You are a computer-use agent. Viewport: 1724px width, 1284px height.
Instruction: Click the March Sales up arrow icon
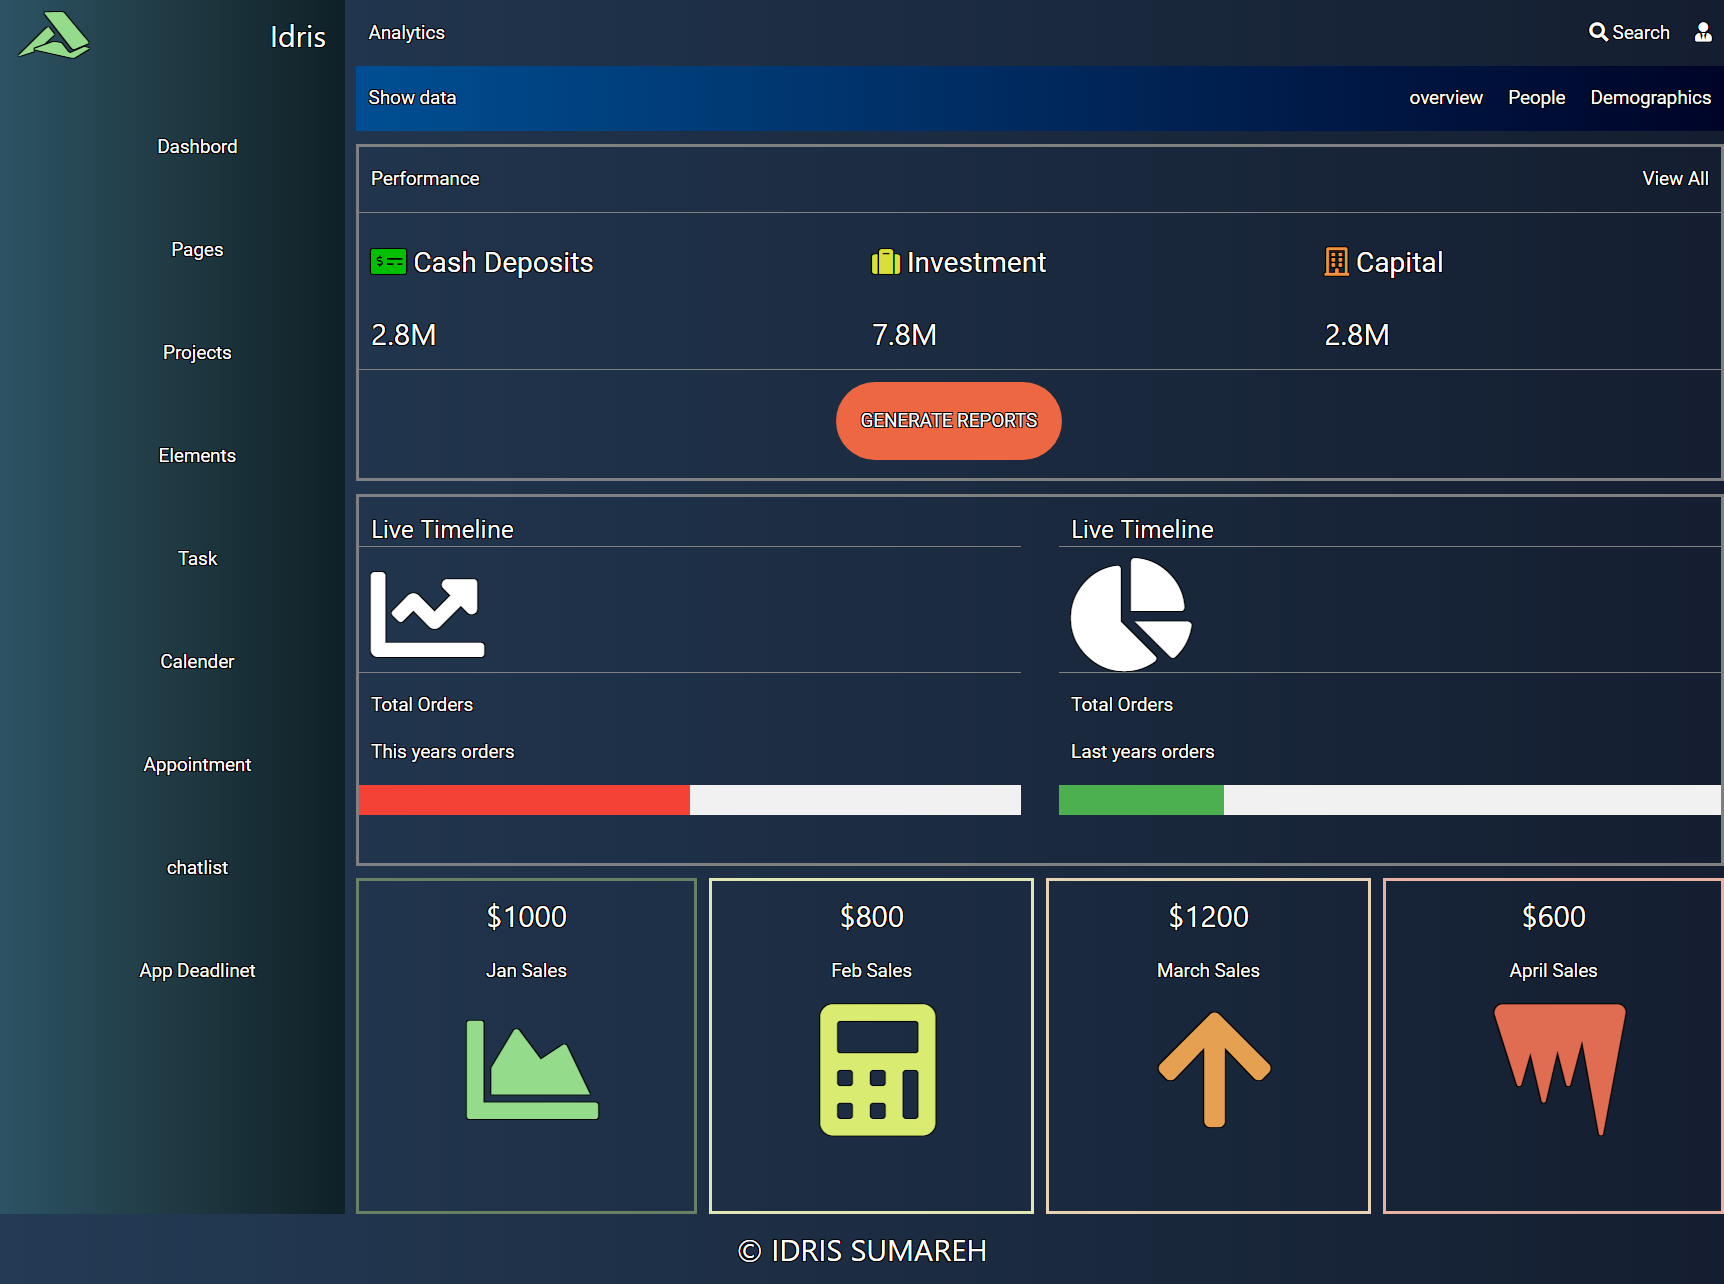1214,1070
